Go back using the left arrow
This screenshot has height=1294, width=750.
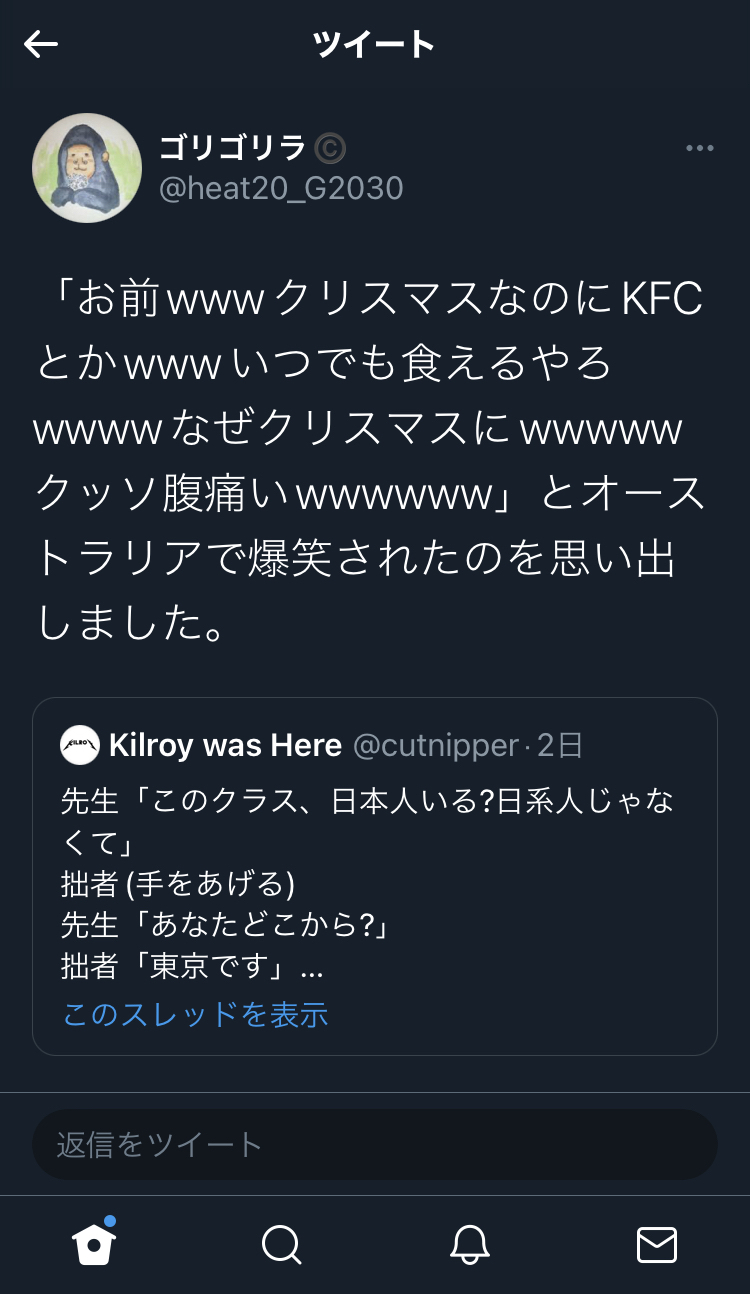tap(41, 44)
